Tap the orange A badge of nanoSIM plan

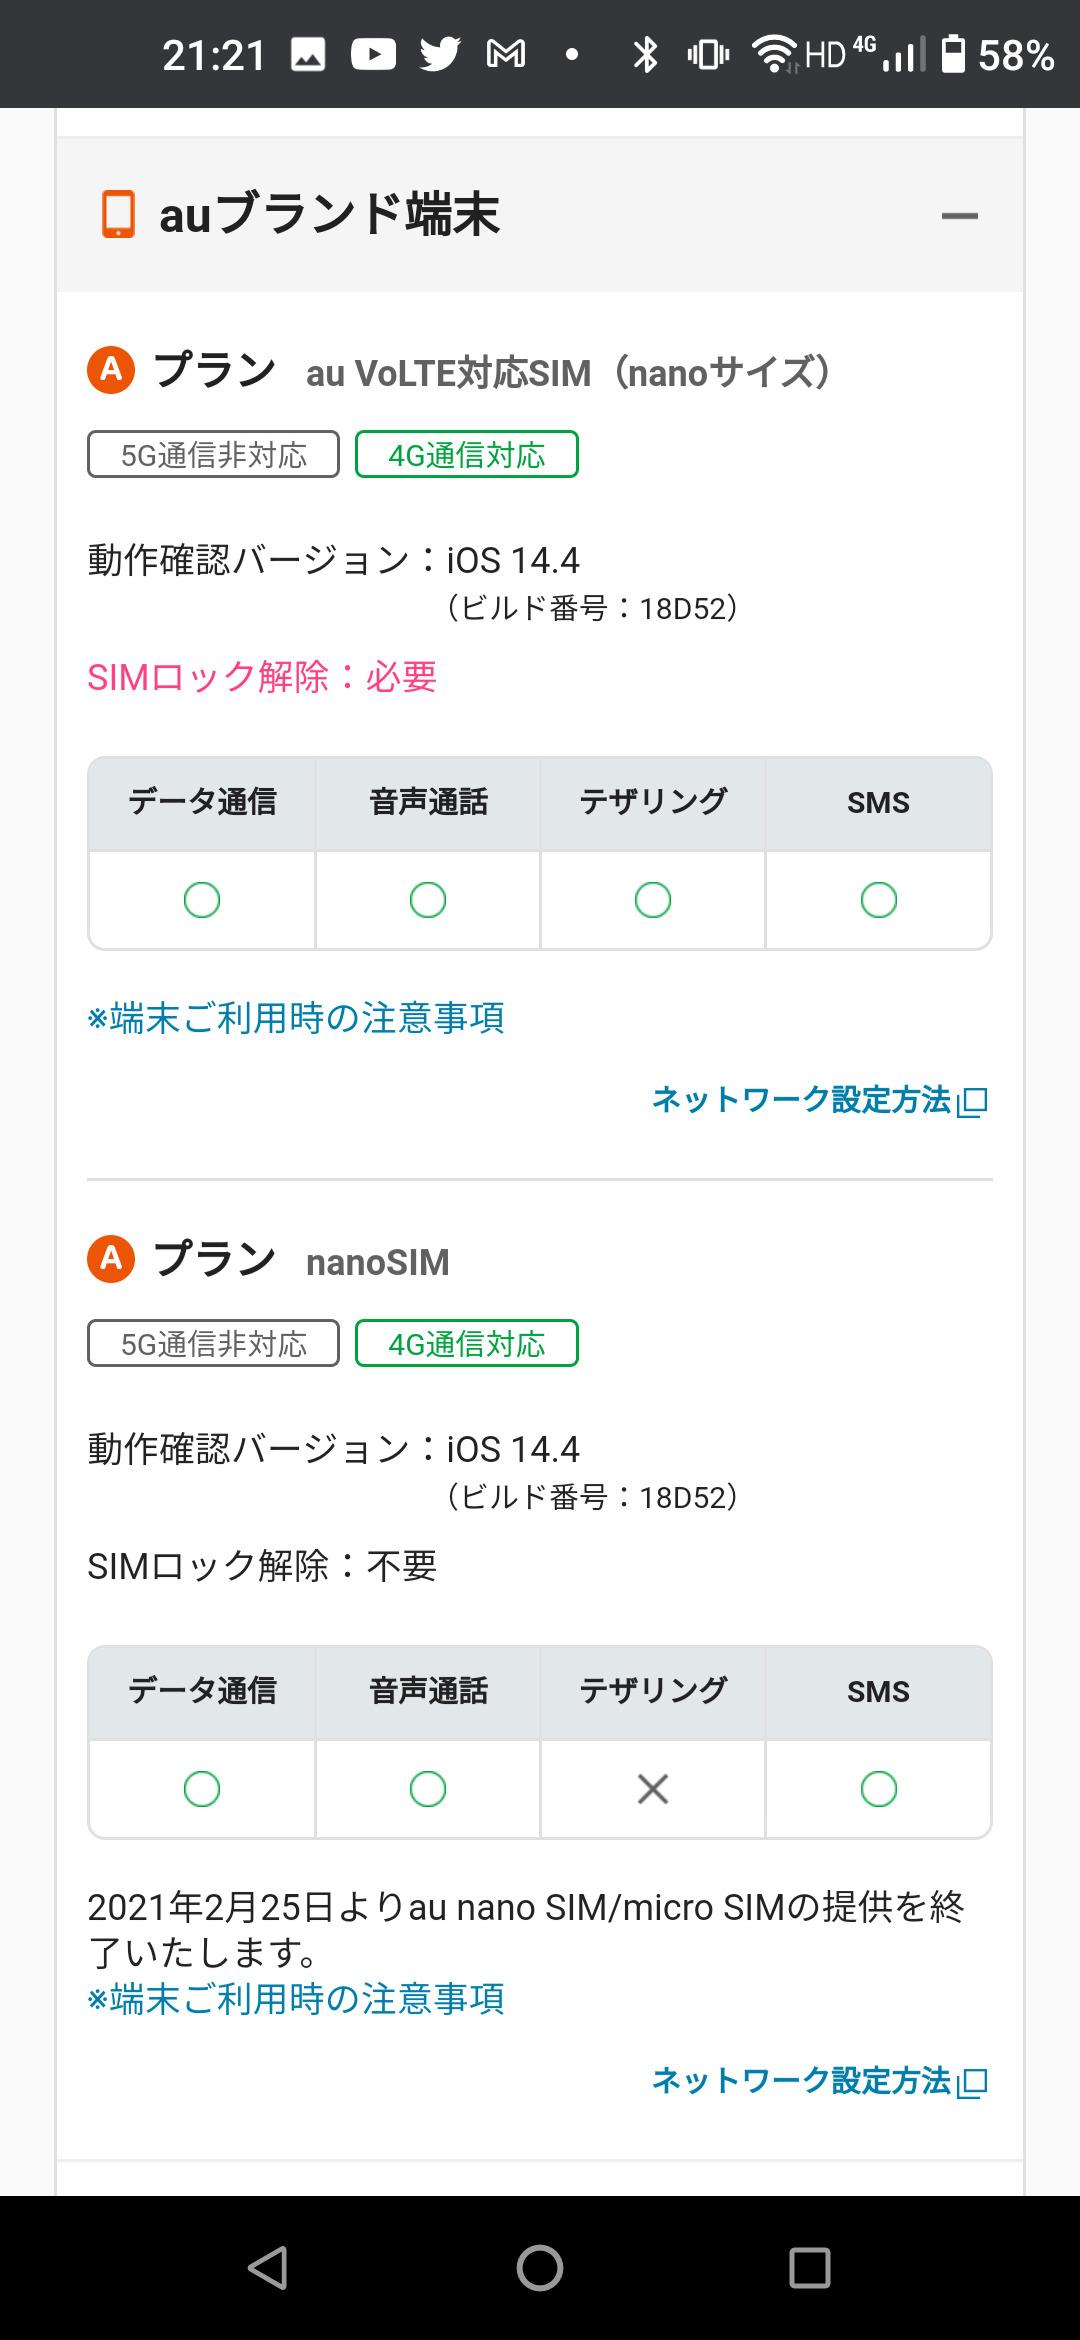(x=111, y=1259)
